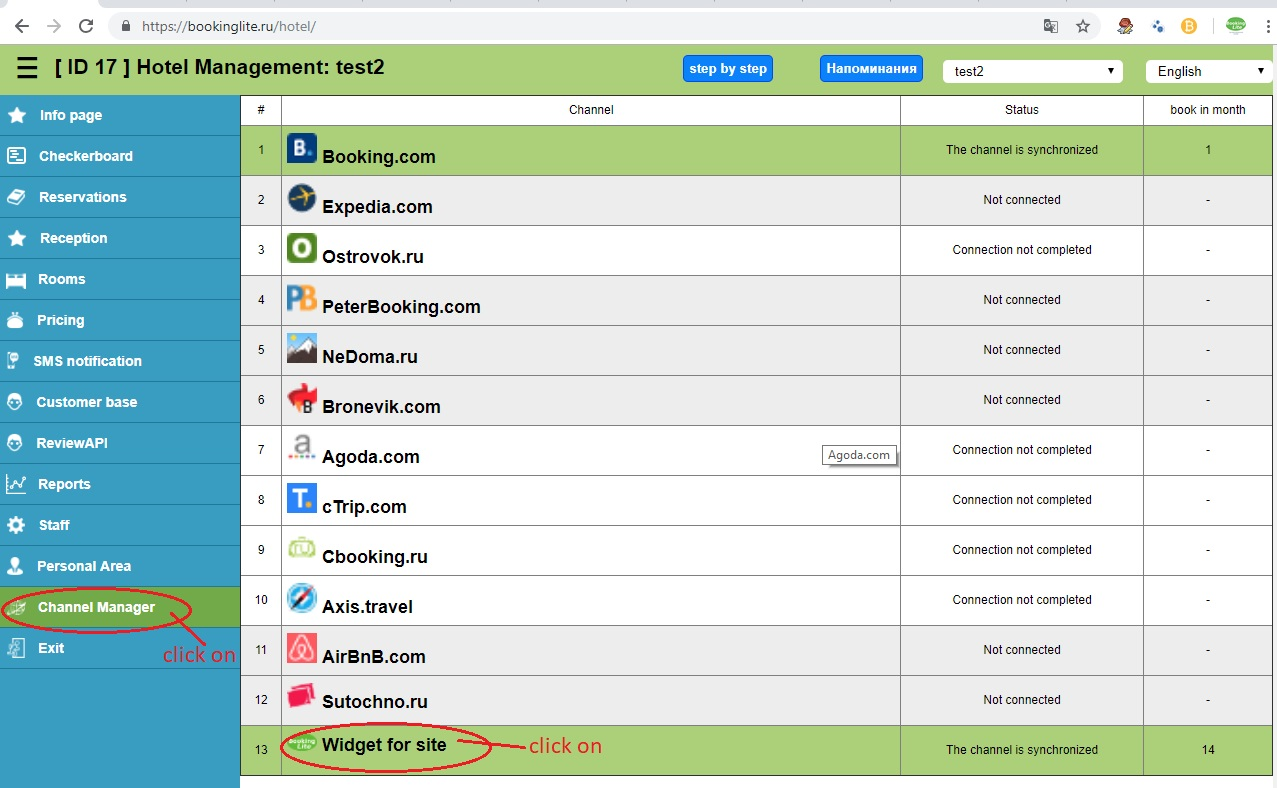Click Exit in the sidebar
The image size is (1277, 788).
tap(120, 648)
